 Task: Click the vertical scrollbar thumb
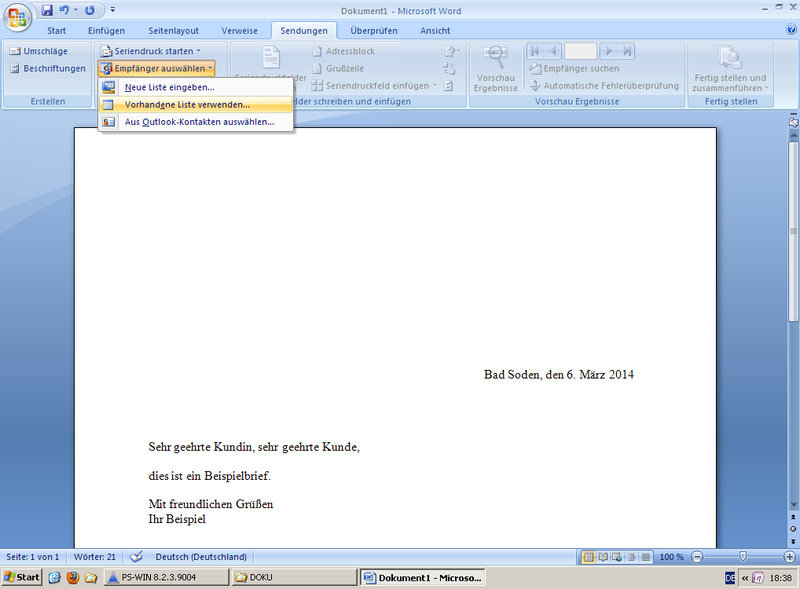pos(793,231)
